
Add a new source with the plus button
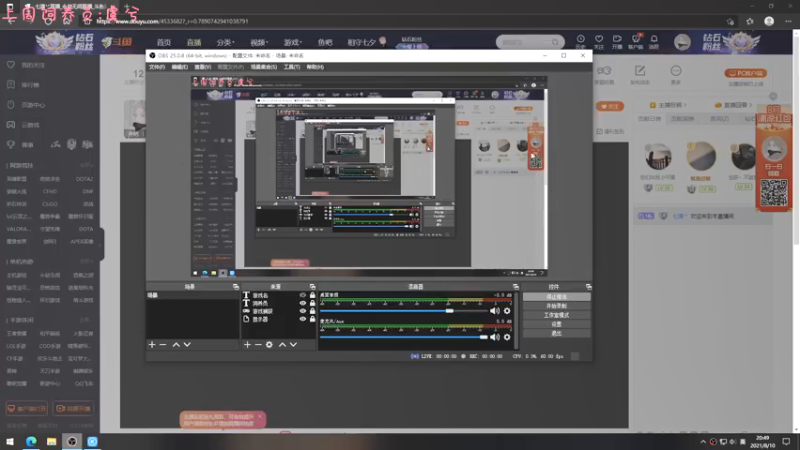(247, 345)
